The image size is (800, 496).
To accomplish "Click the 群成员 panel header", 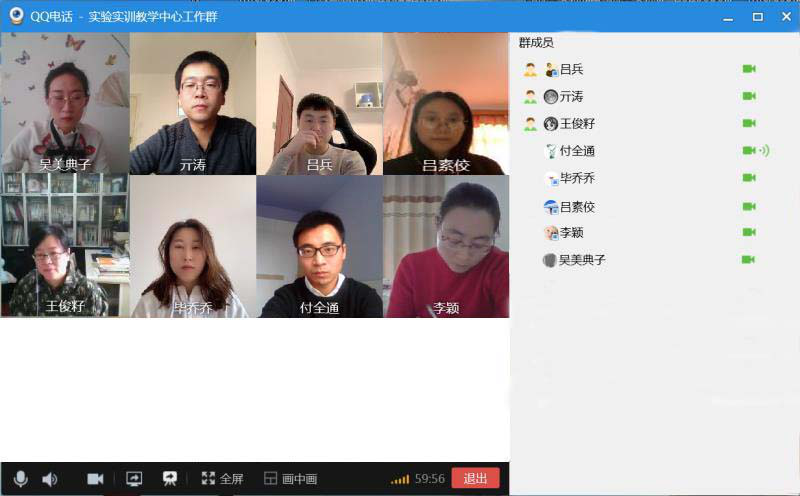I will click(536, 42).
